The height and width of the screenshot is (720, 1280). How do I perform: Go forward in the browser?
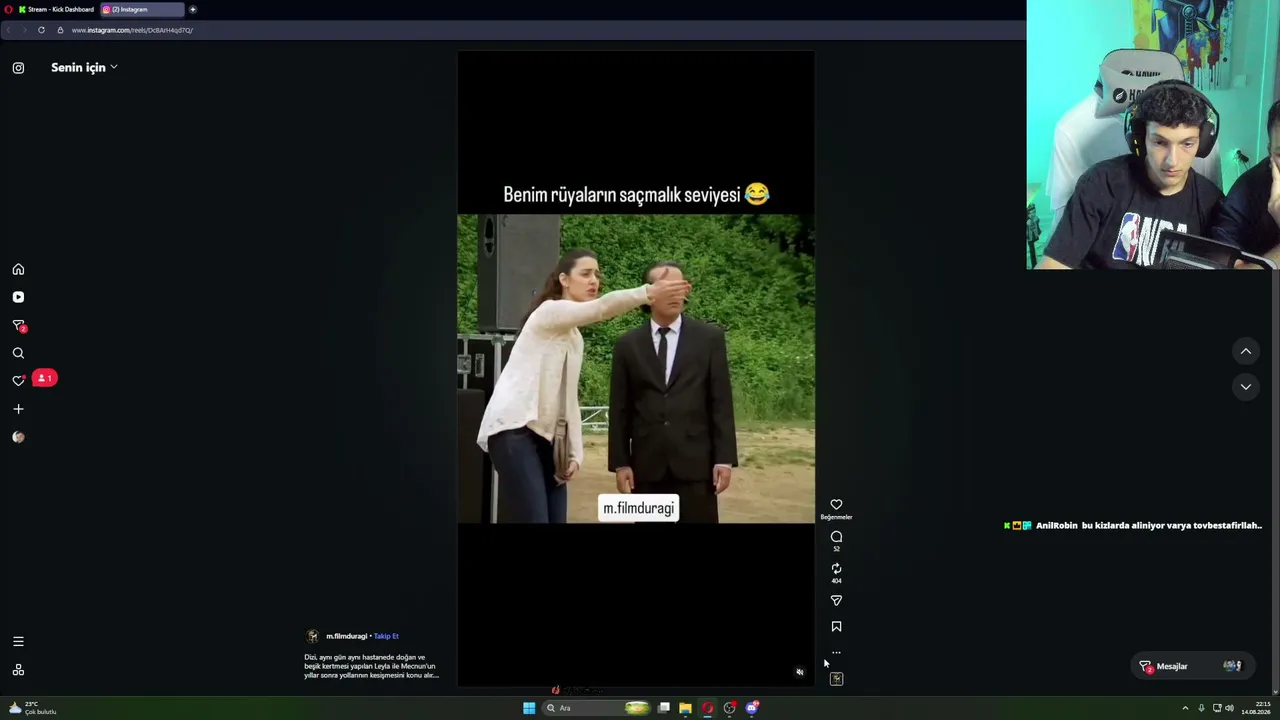[x=24, y=30]
